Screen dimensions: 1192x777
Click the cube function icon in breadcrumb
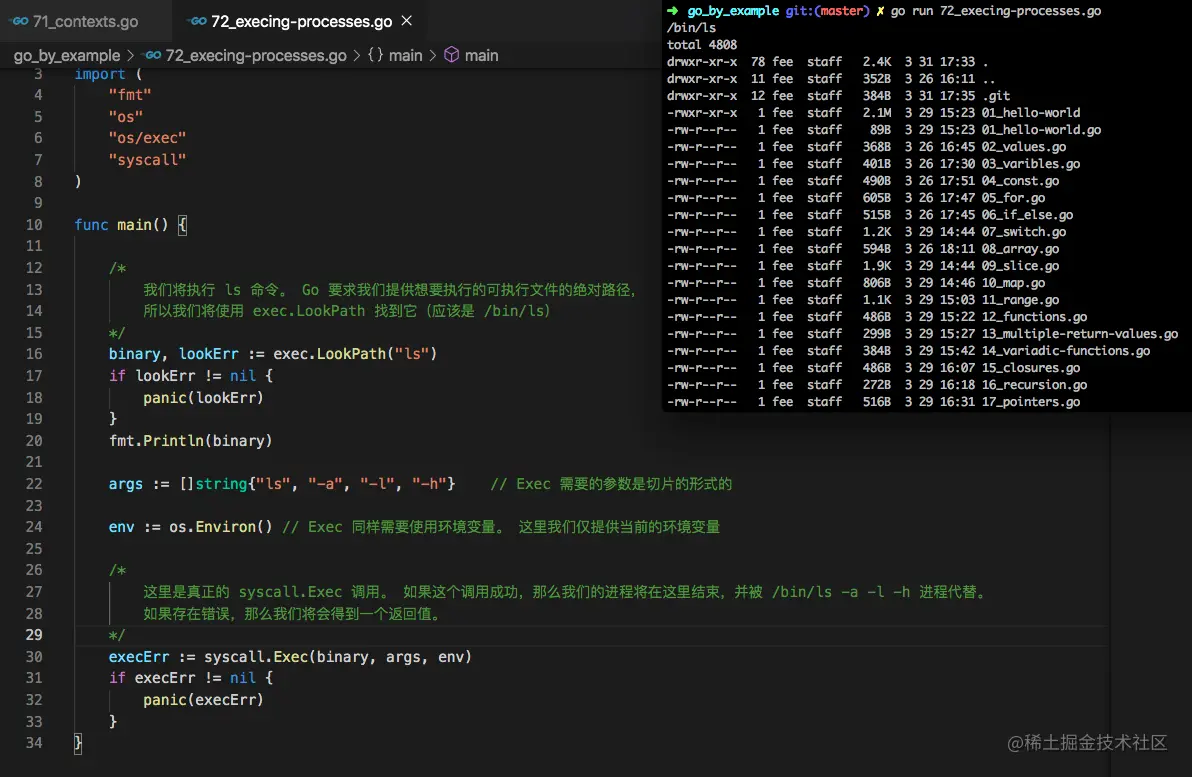pyautogui.click(x=452, y=55)
